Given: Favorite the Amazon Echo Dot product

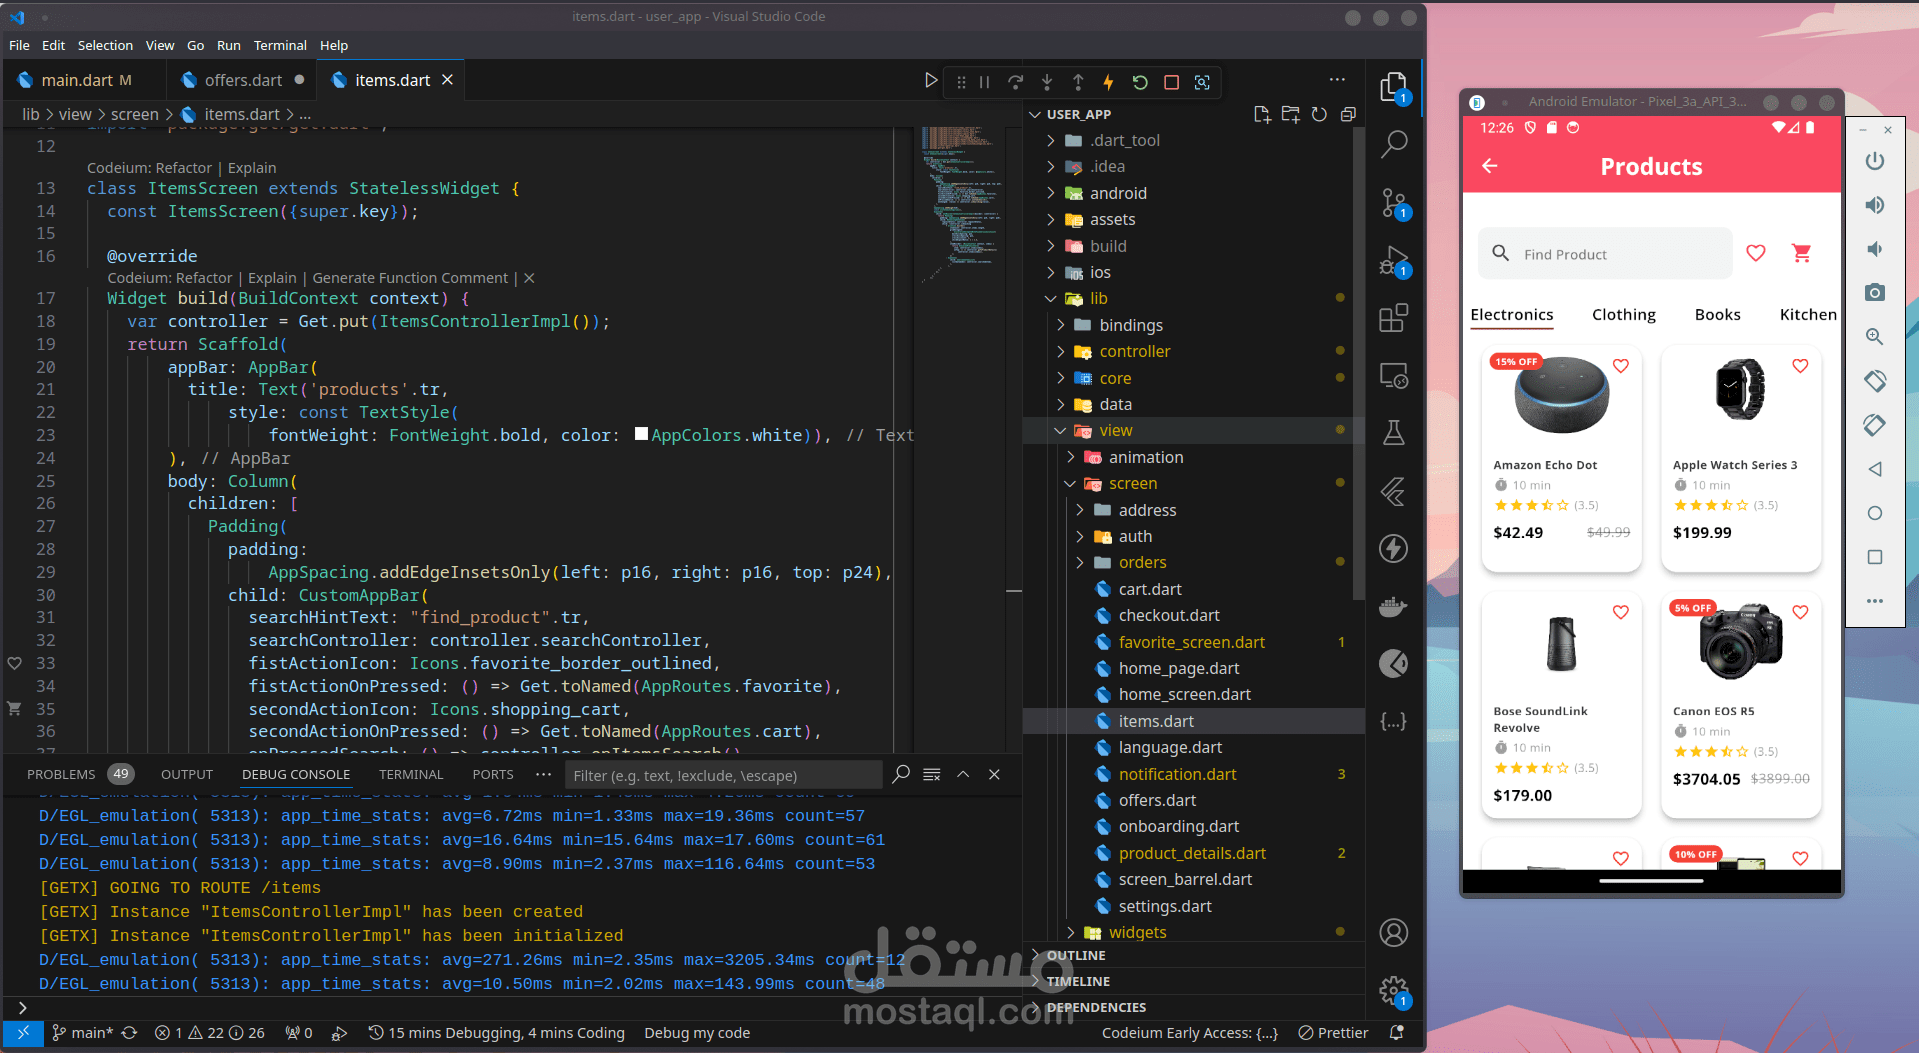Looking at the screenshot, I should tap(1621, 366).
